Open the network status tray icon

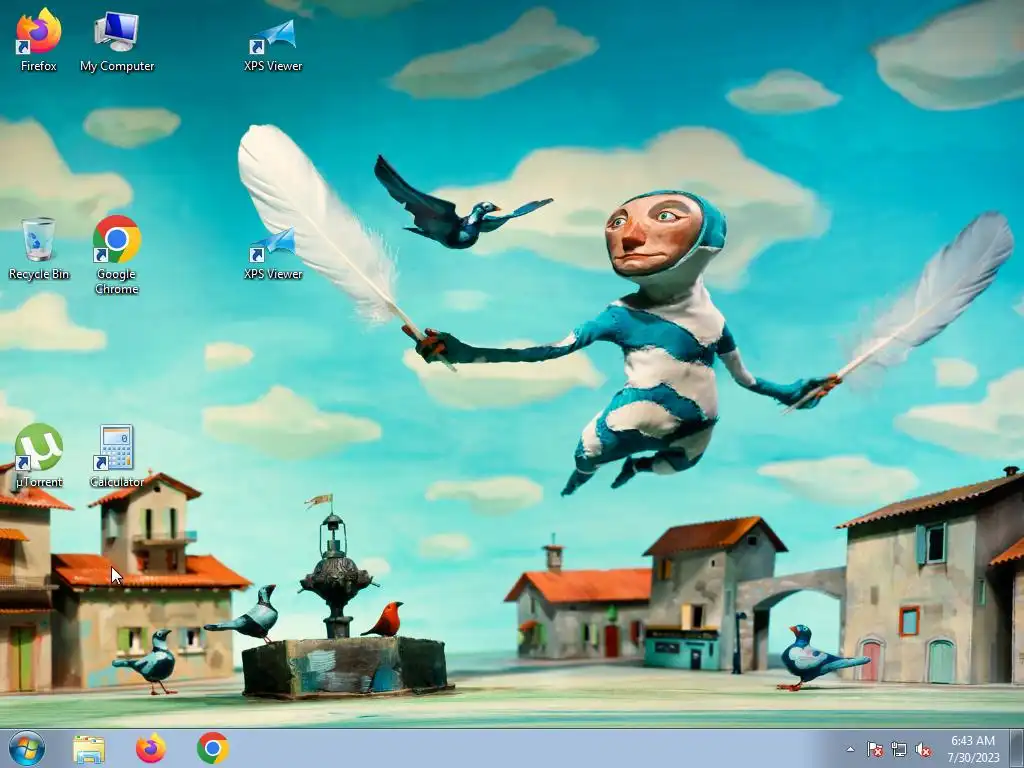(x=899, y=750)
